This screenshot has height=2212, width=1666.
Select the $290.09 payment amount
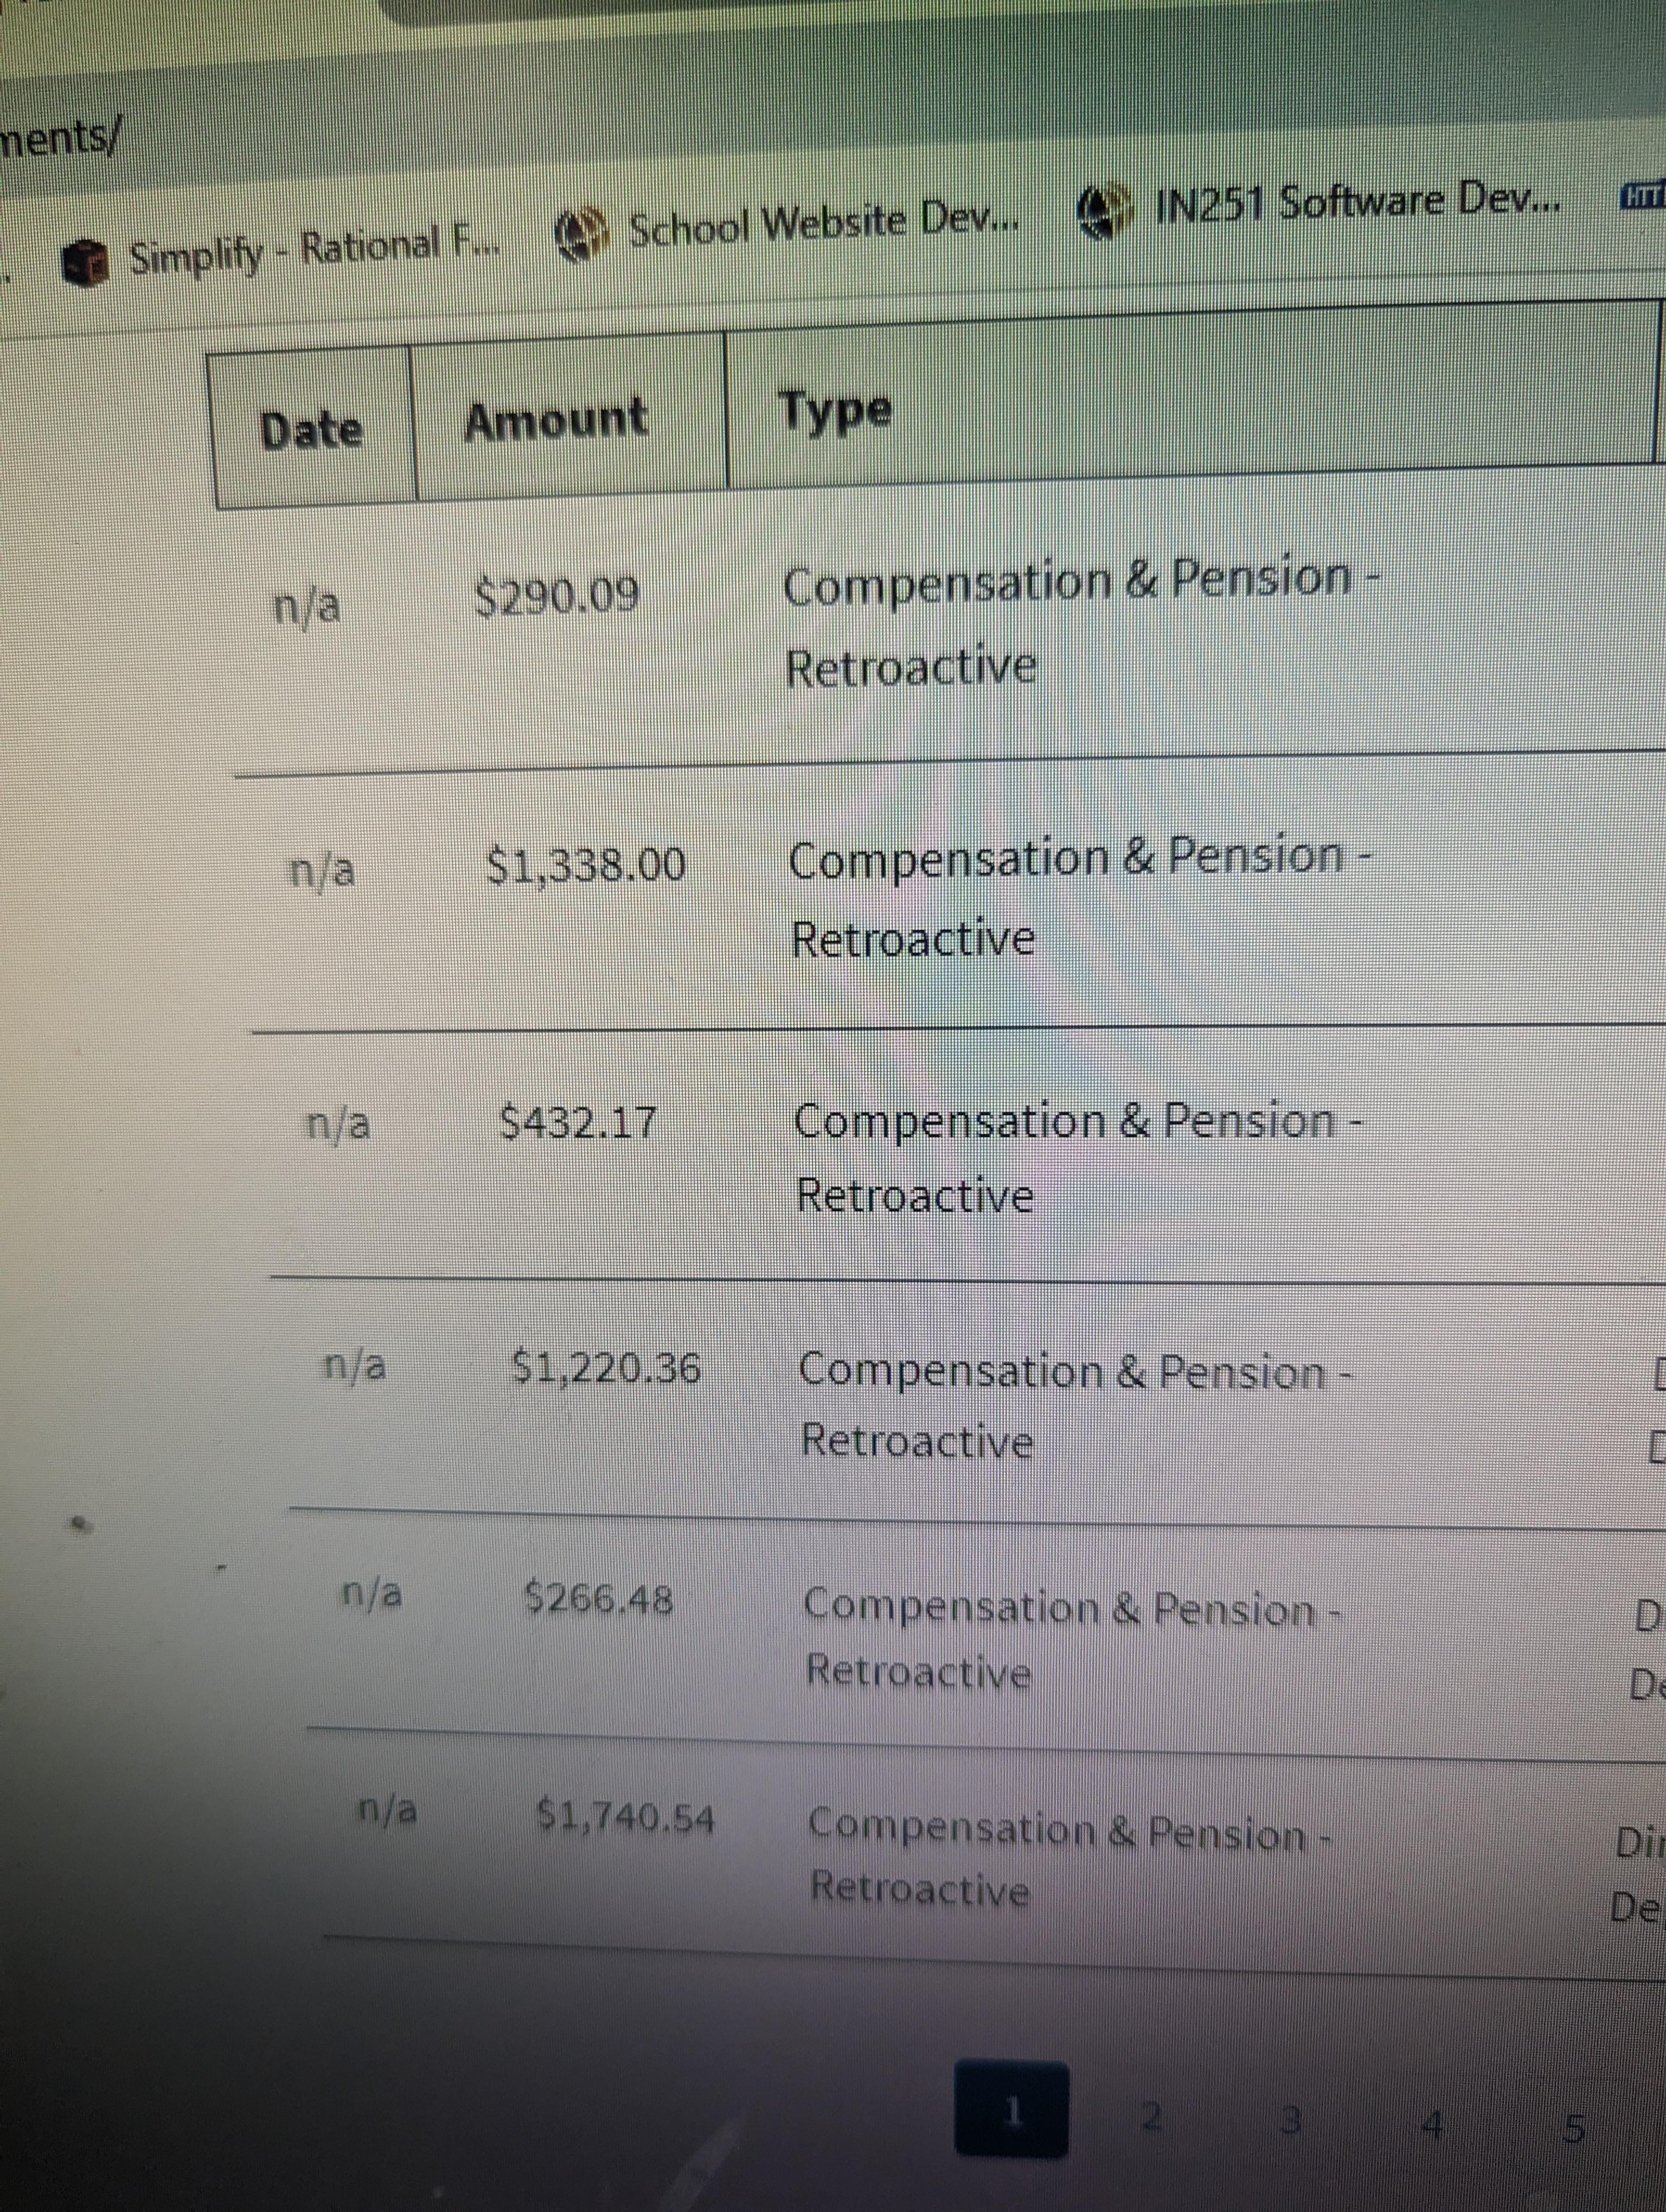557,597
